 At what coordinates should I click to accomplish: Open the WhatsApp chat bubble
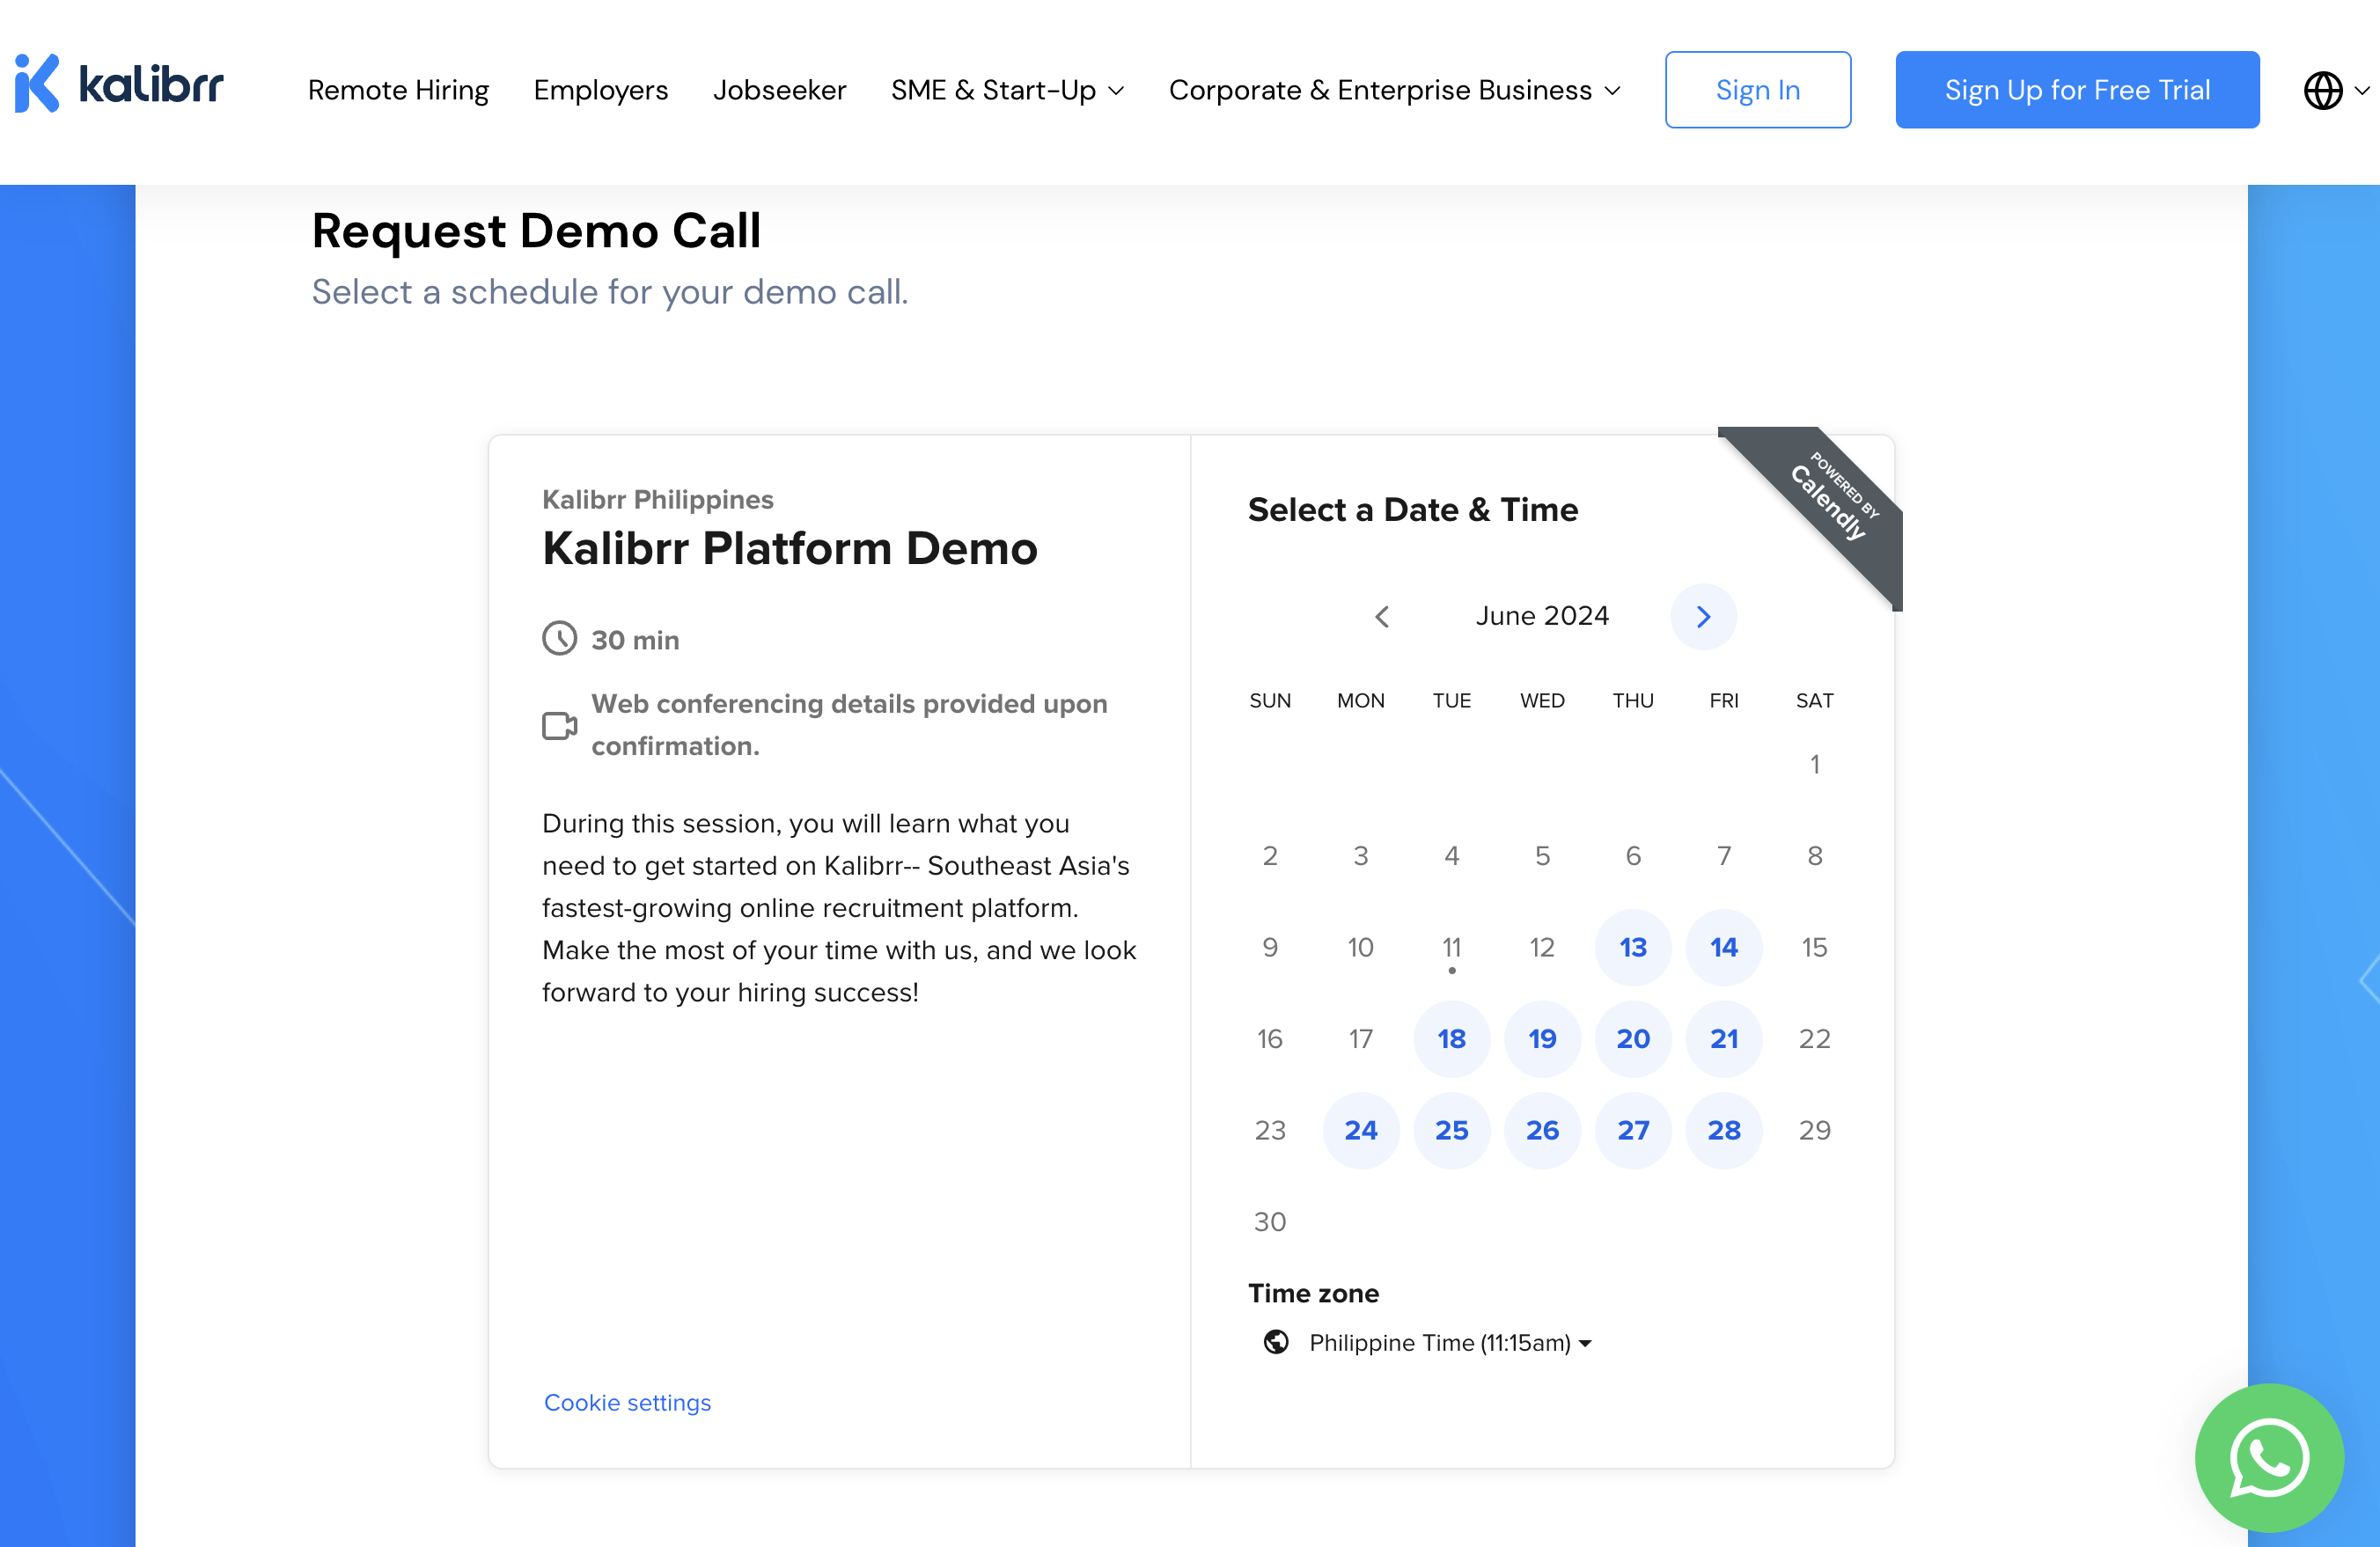(x=2268, y=1457)
